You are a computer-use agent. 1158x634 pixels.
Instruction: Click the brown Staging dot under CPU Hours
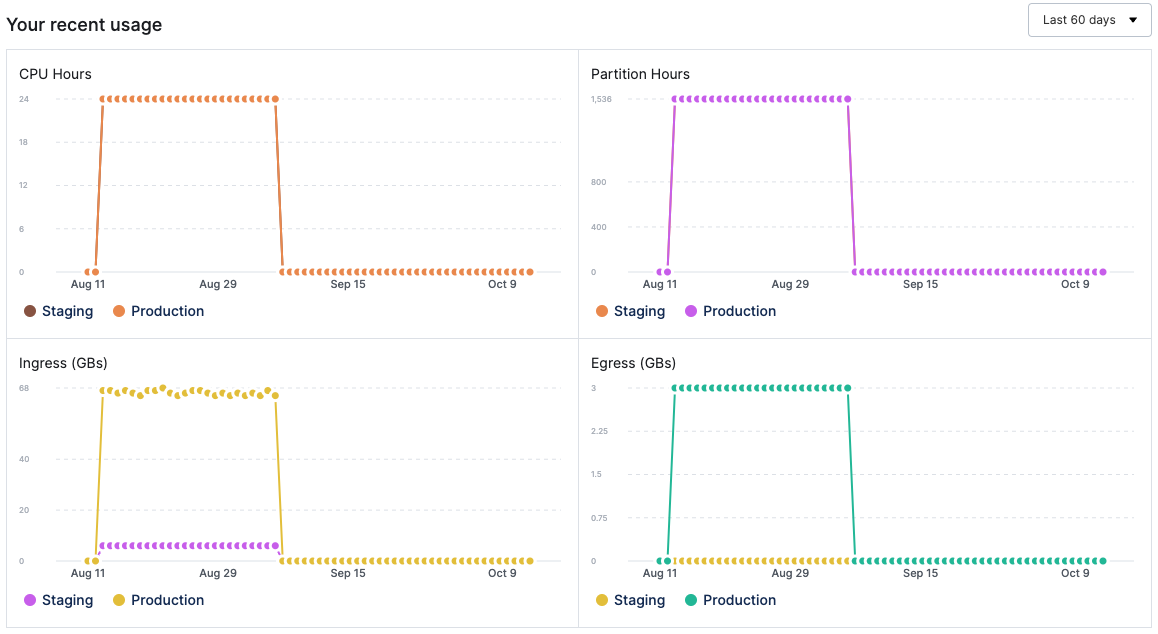(x=30, y=311)
